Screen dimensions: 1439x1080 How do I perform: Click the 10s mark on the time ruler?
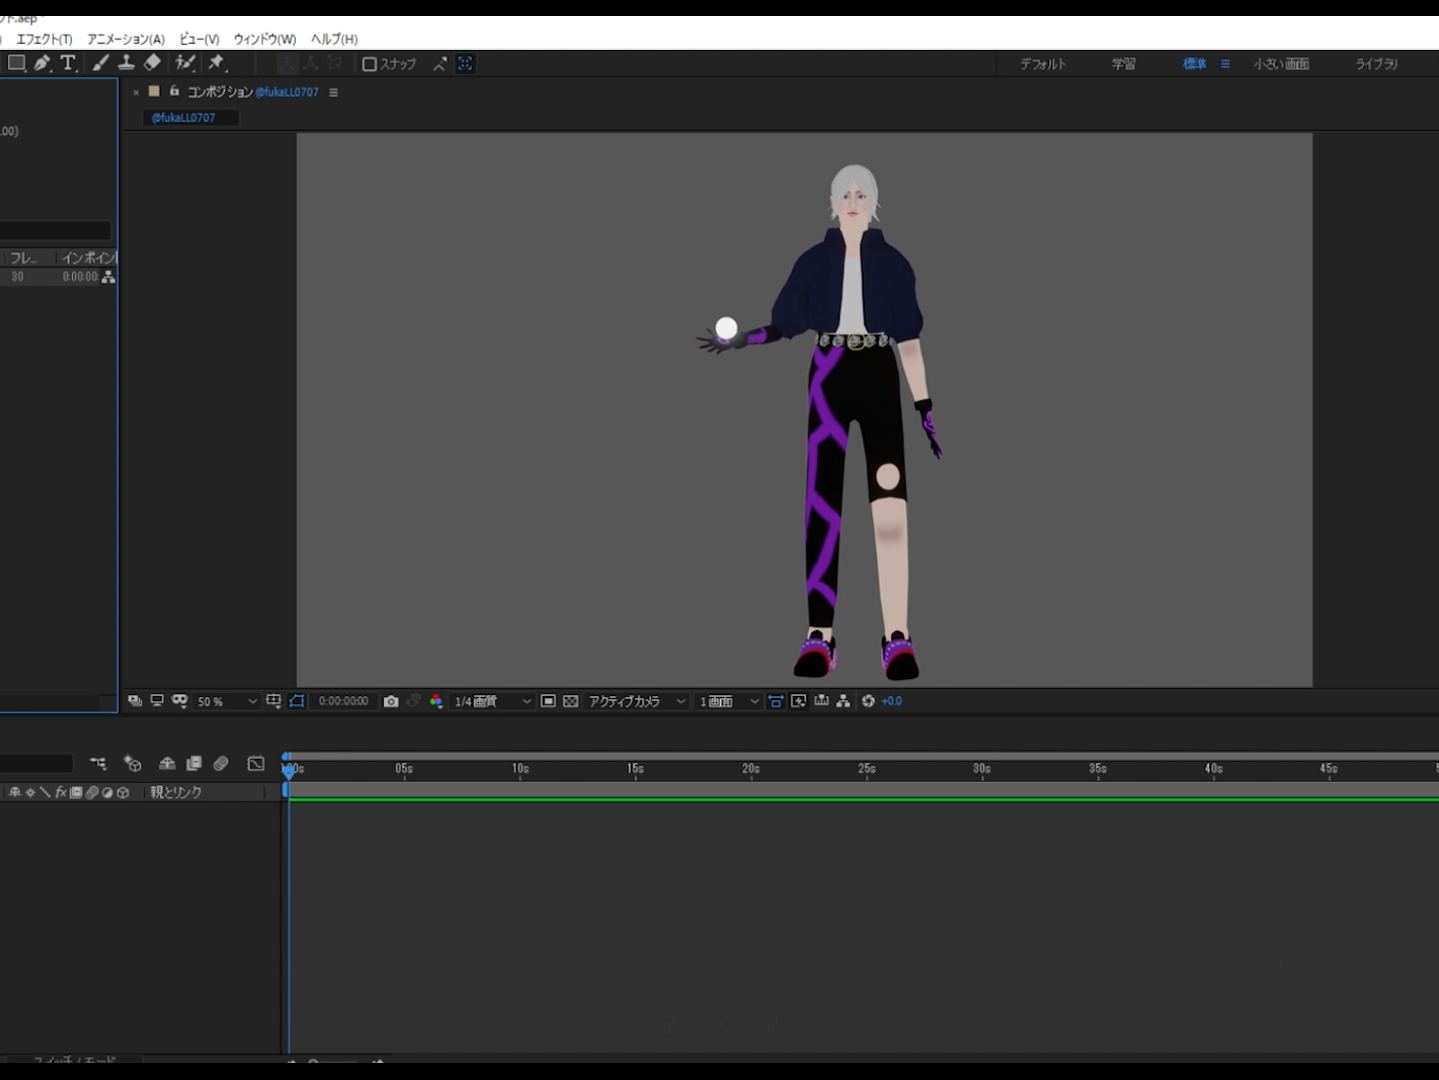520,769
